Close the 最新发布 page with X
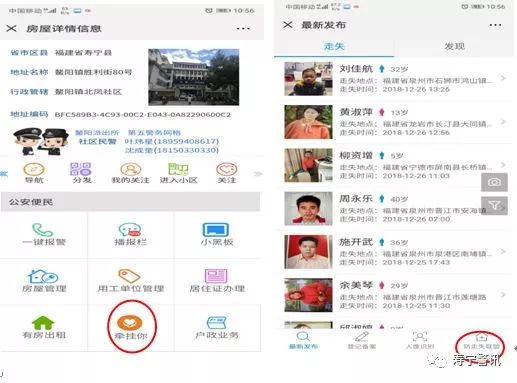Viewport: 517px width, 383px height. pyautogui.click(x=288, y=25)
